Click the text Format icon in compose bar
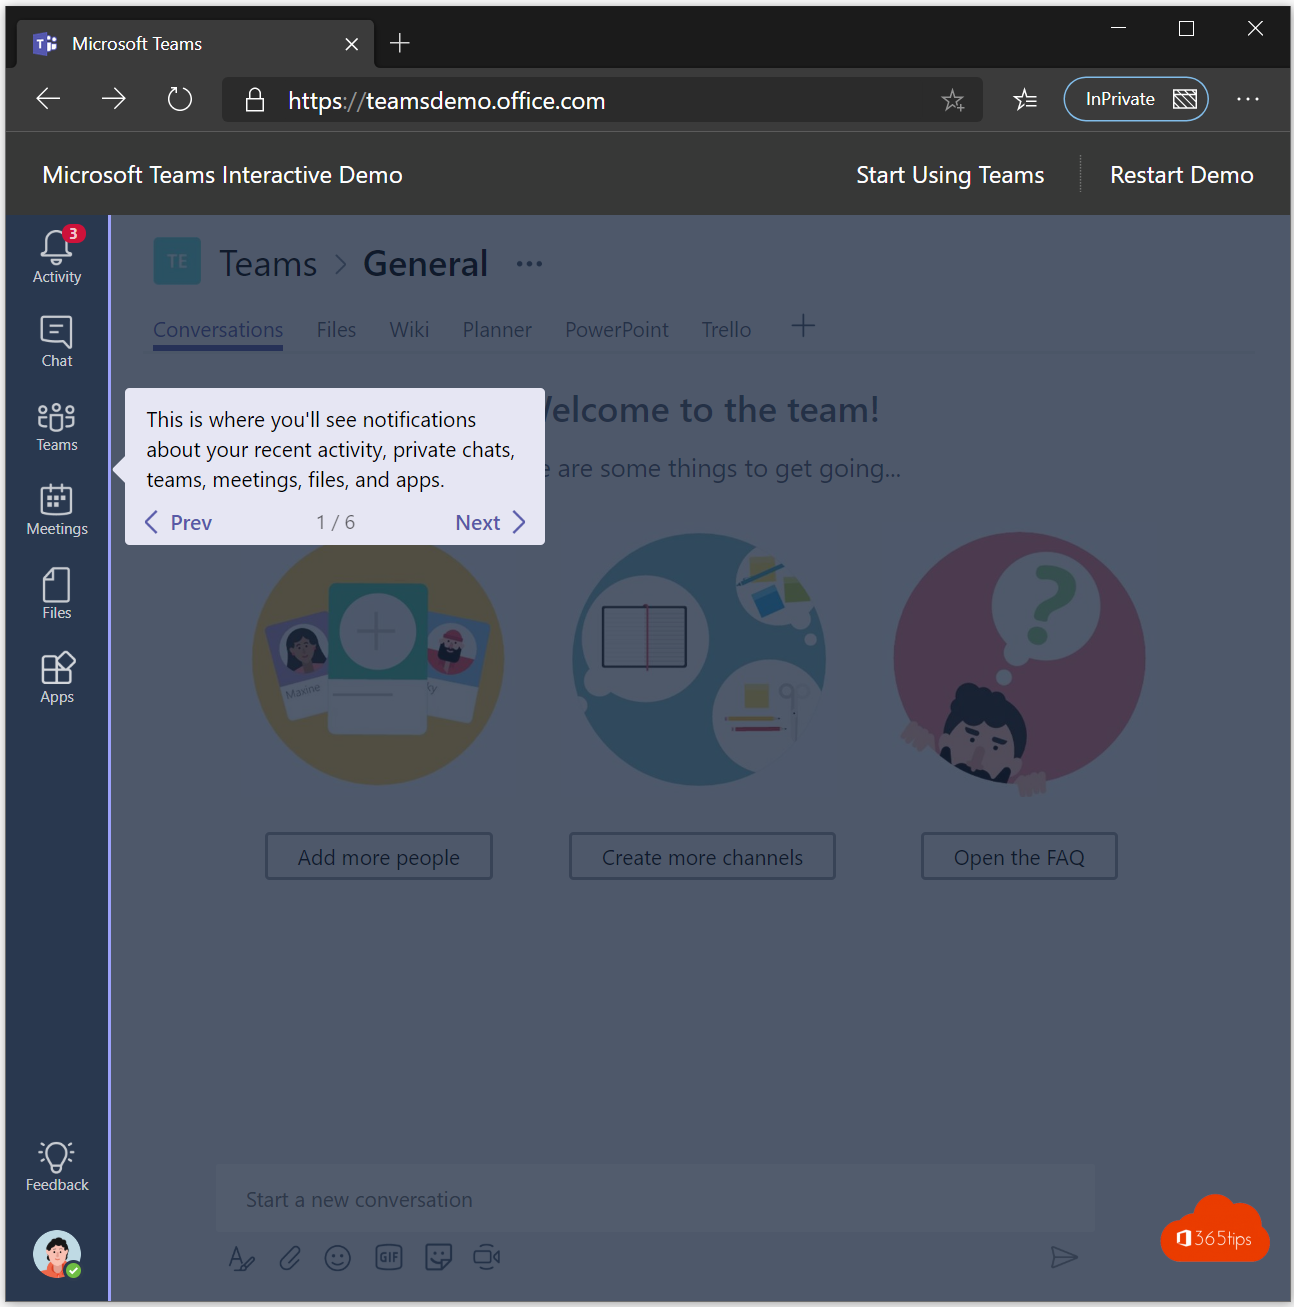 coord(241,1258)
